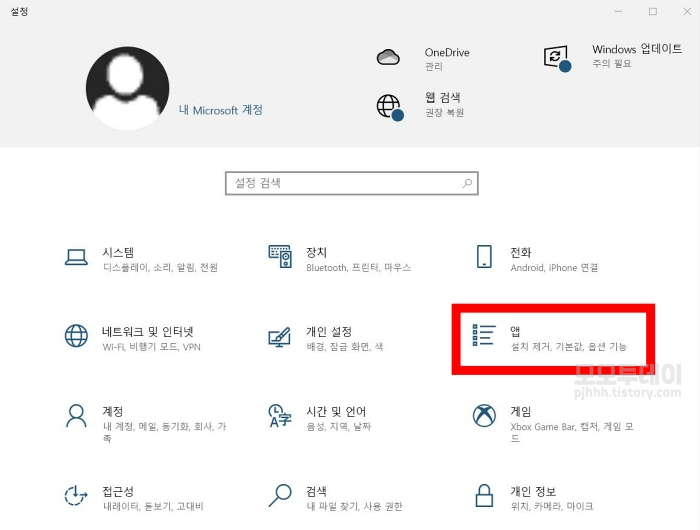Click 내레이터, 돋보기, 고대비 description
700x530 pixels.
153,506
